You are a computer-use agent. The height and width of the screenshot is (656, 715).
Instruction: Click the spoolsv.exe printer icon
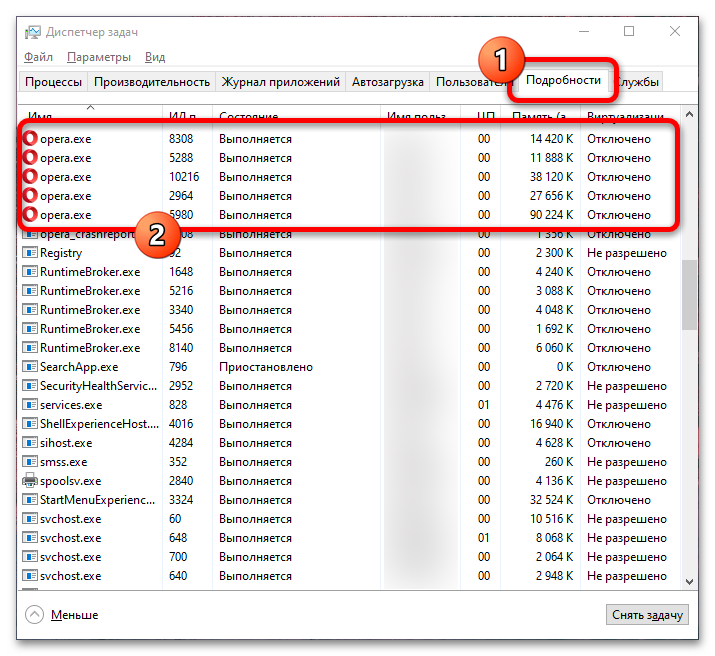tap(30, 480)
